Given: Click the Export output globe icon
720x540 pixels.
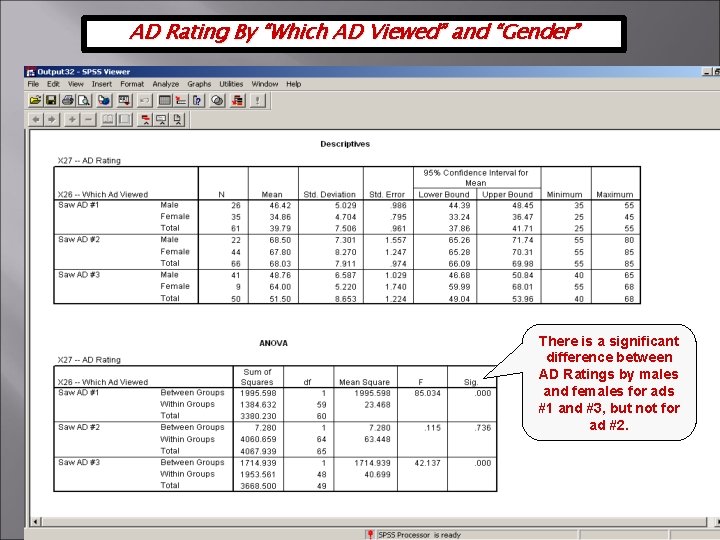Looking at the screenshot, I should point(104,100).
